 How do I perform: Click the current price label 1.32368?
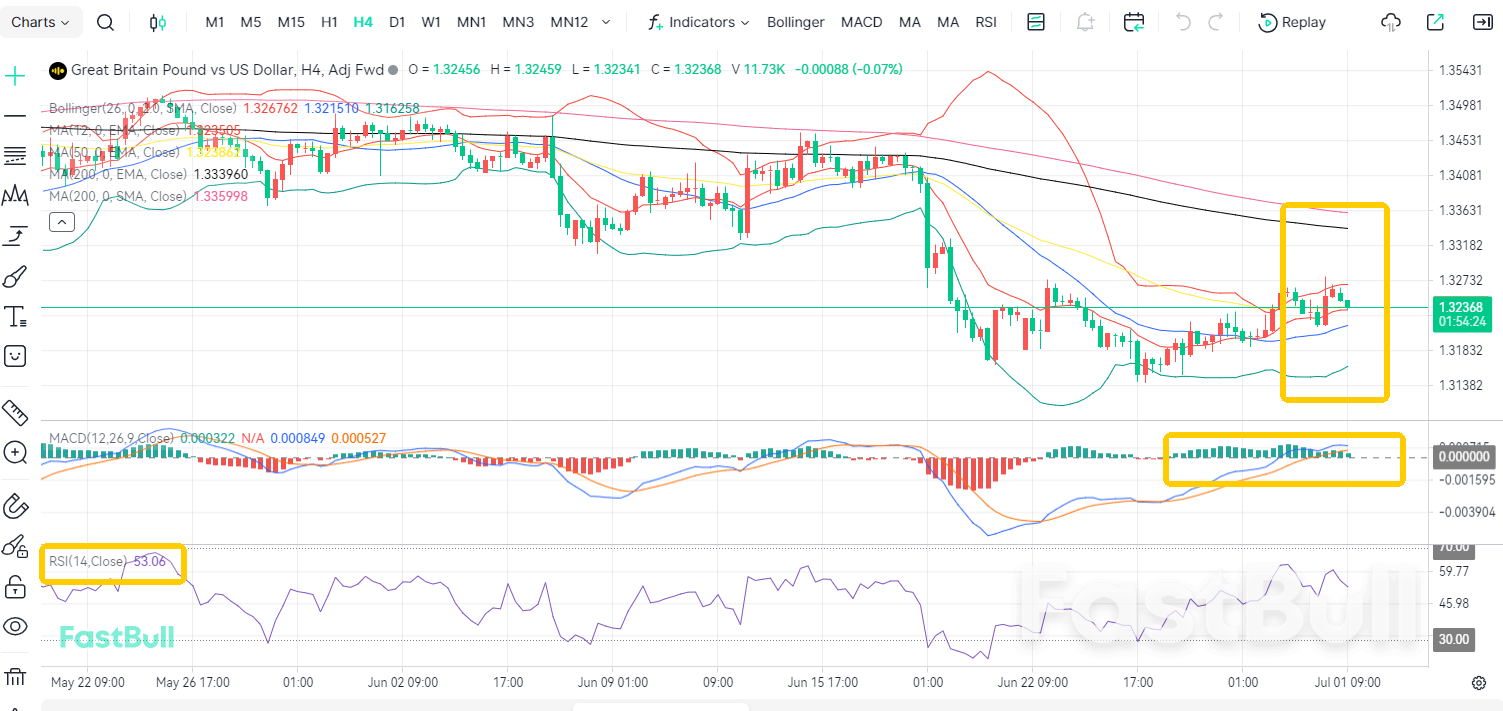point(1462,307)
